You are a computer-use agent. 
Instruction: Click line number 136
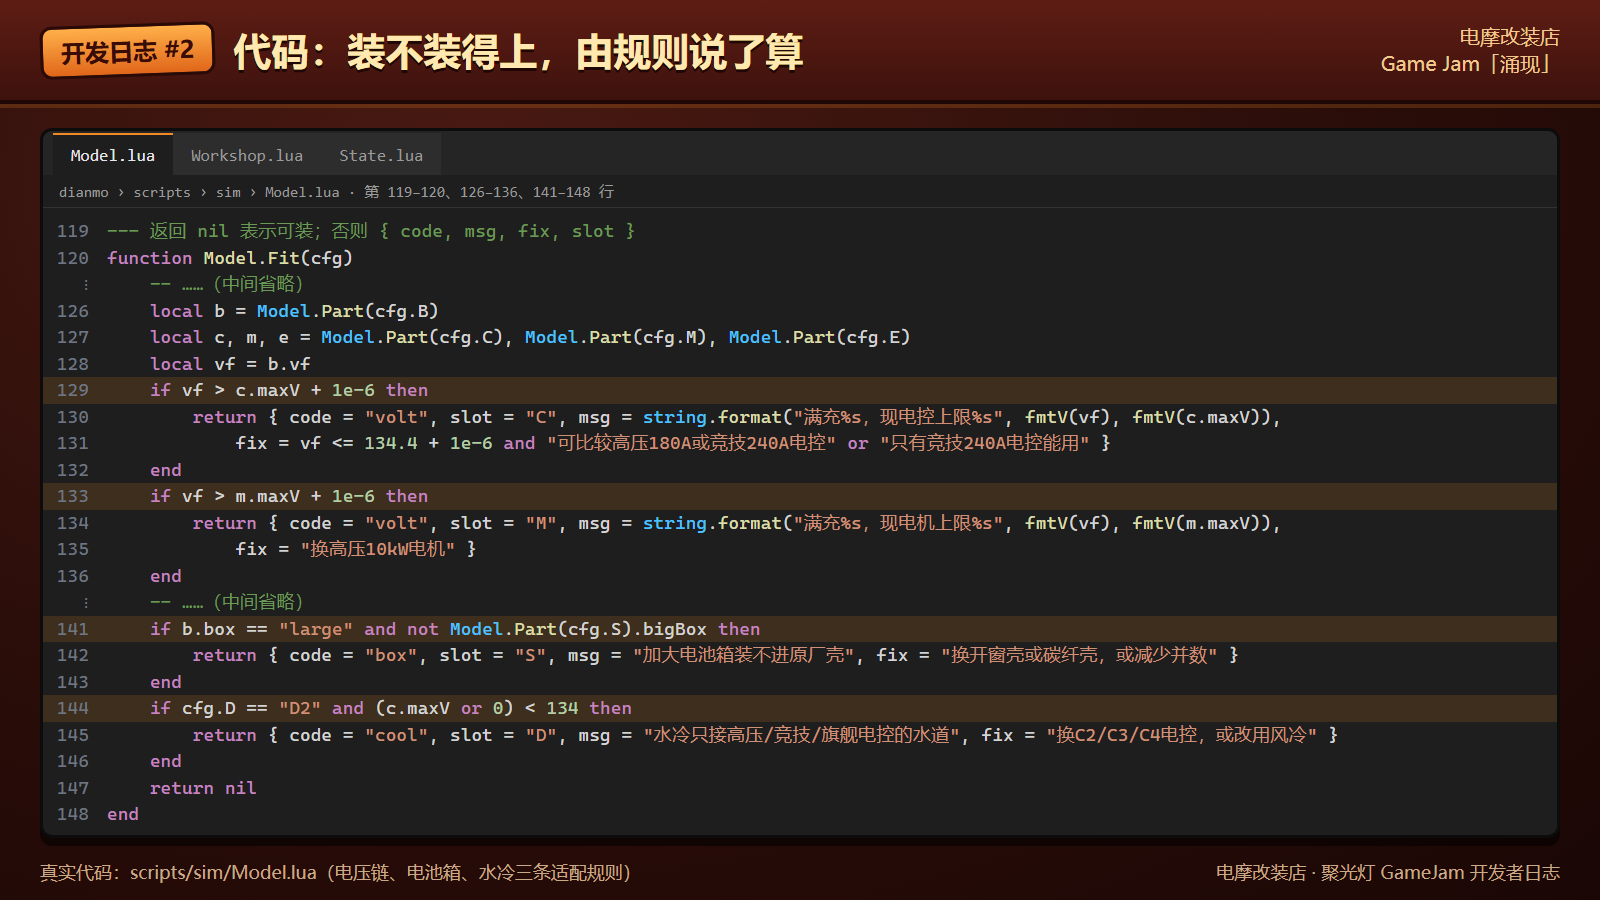73,576
